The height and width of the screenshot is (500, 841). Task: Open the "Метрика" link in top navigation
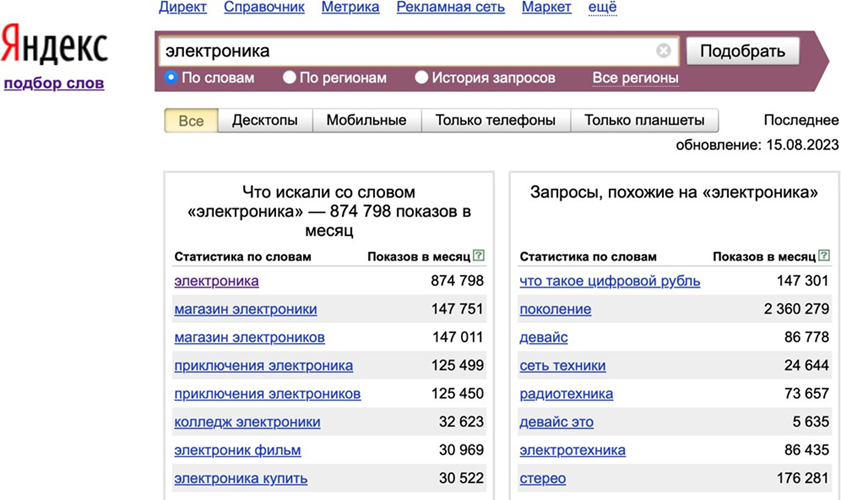click(x=350, y=8)
